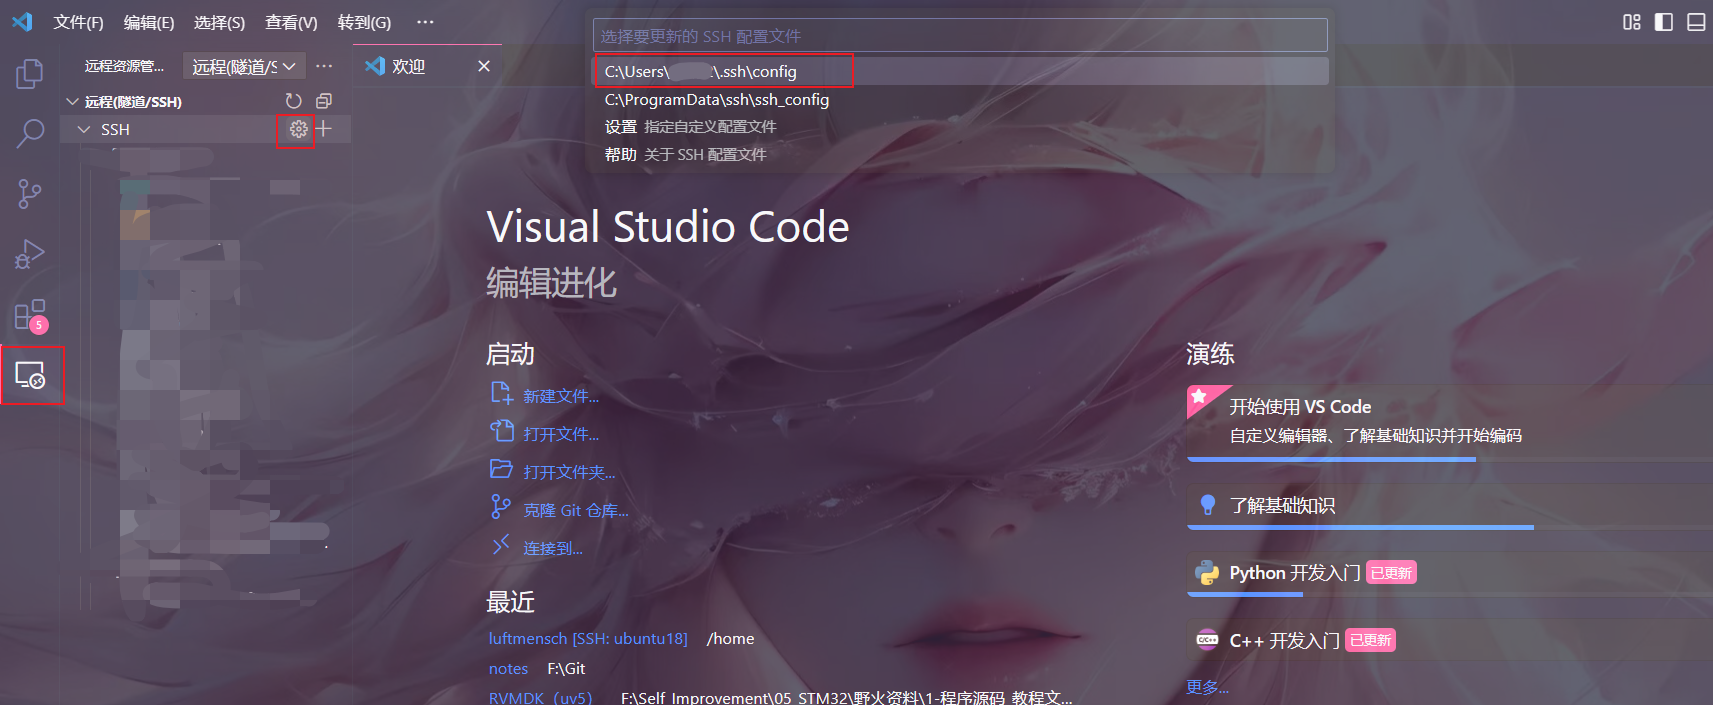Select the 远程资源管... panel title
This screenshot has height=705, width=1713.
124,66
